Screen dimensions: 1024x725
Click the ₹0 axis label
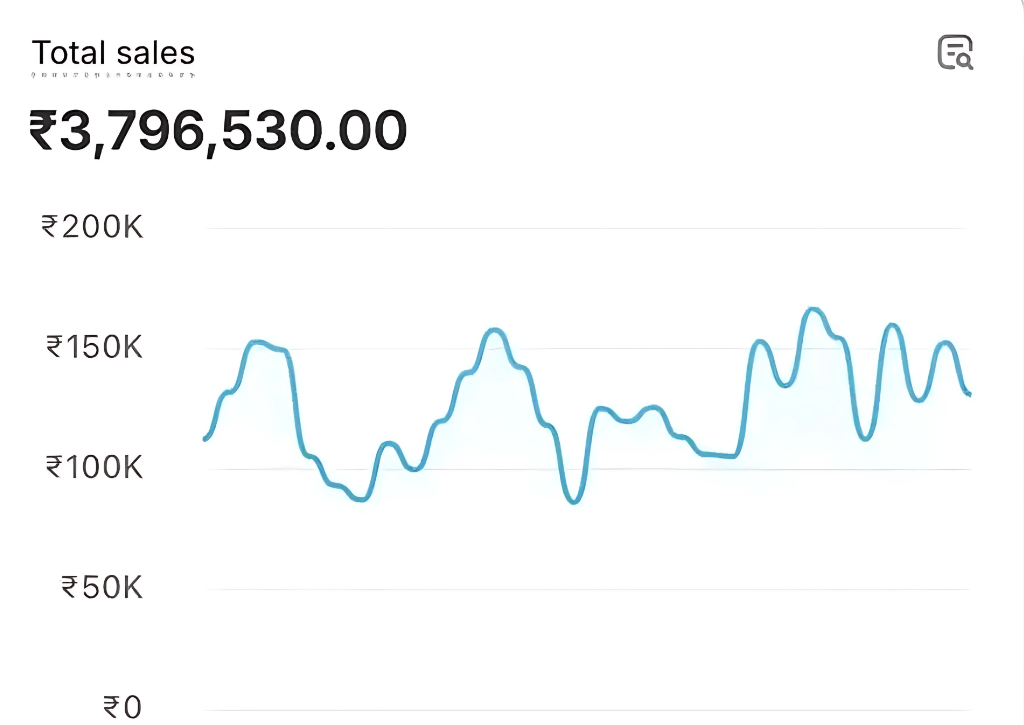coord(123,707)
